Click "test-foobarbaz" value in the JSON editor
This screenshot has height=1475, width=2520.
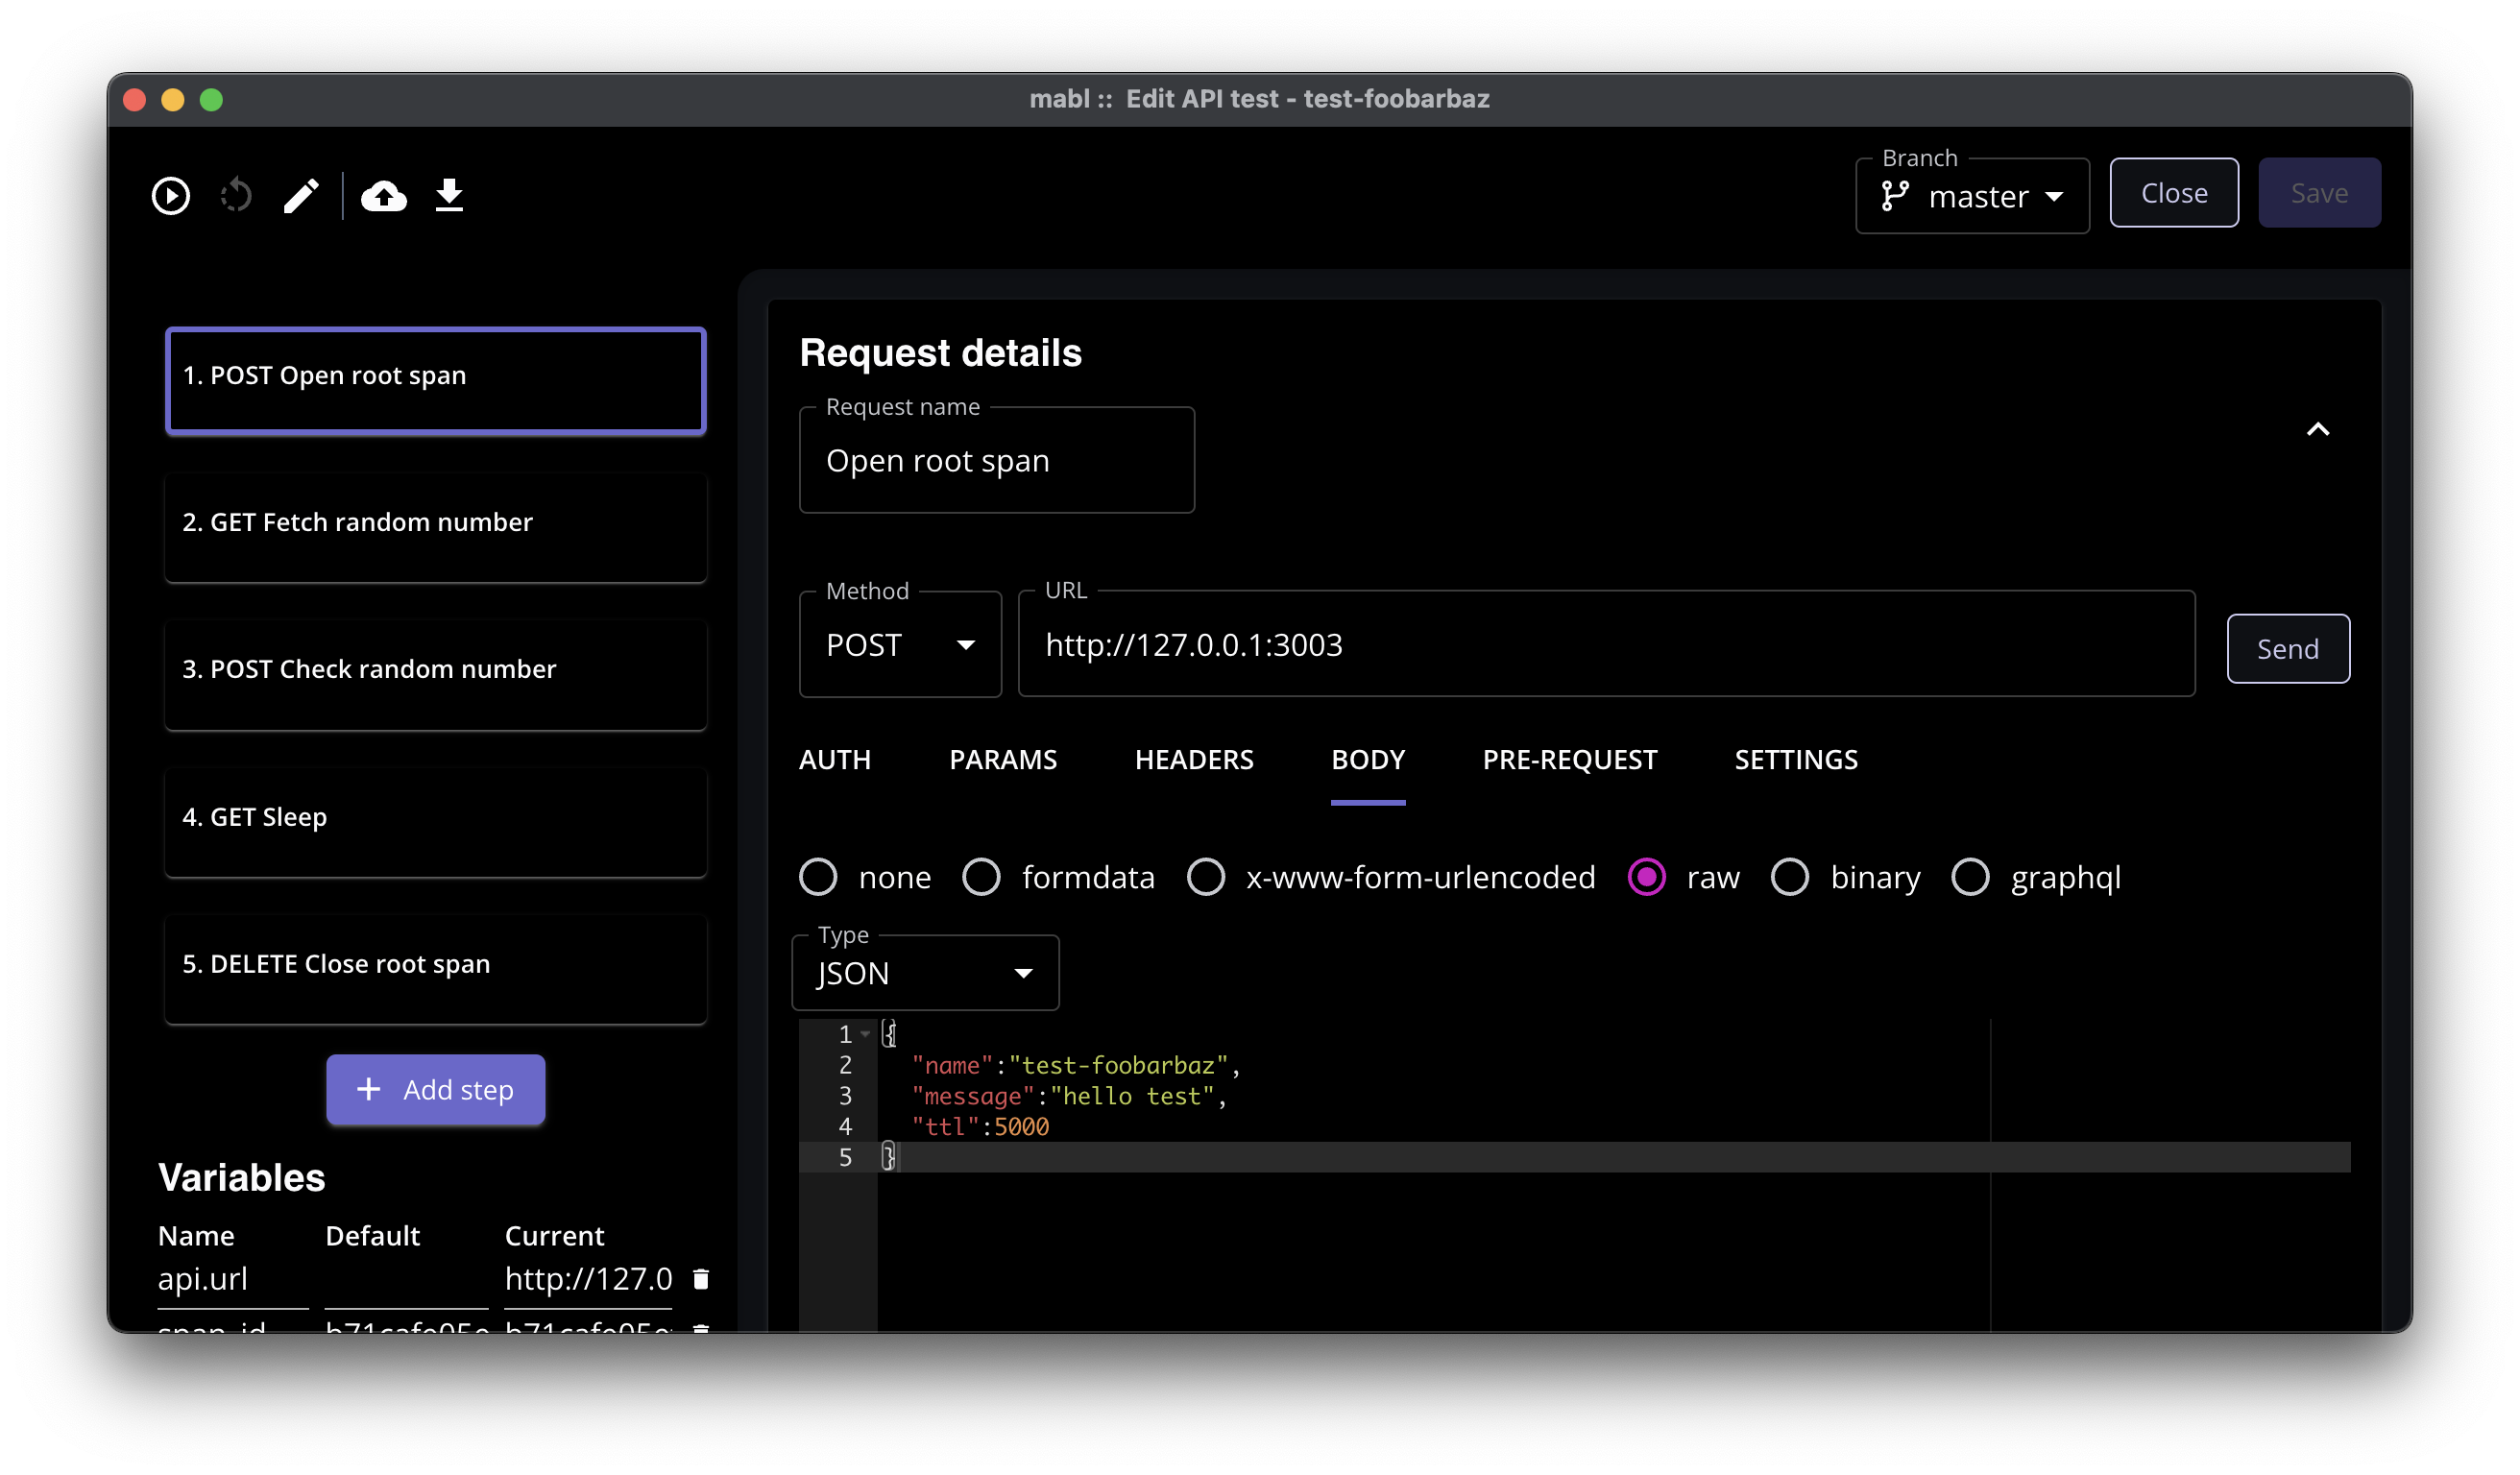1117,1065
